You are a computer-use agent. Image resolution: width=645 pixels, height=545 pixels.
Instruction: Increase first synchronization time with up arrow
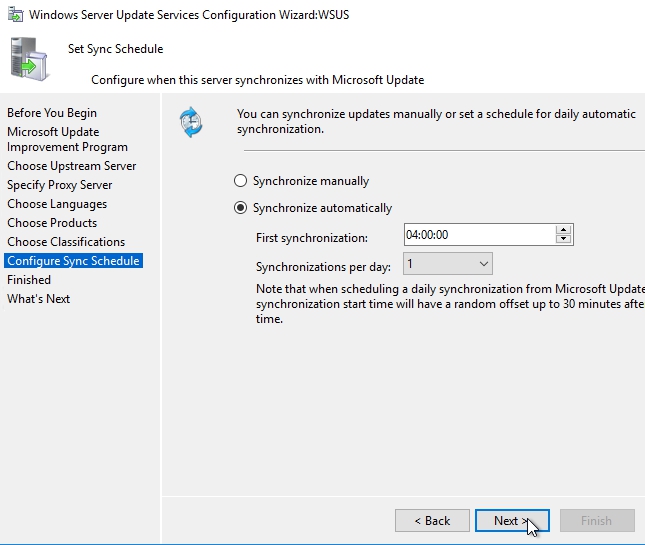tap(564, 230)
